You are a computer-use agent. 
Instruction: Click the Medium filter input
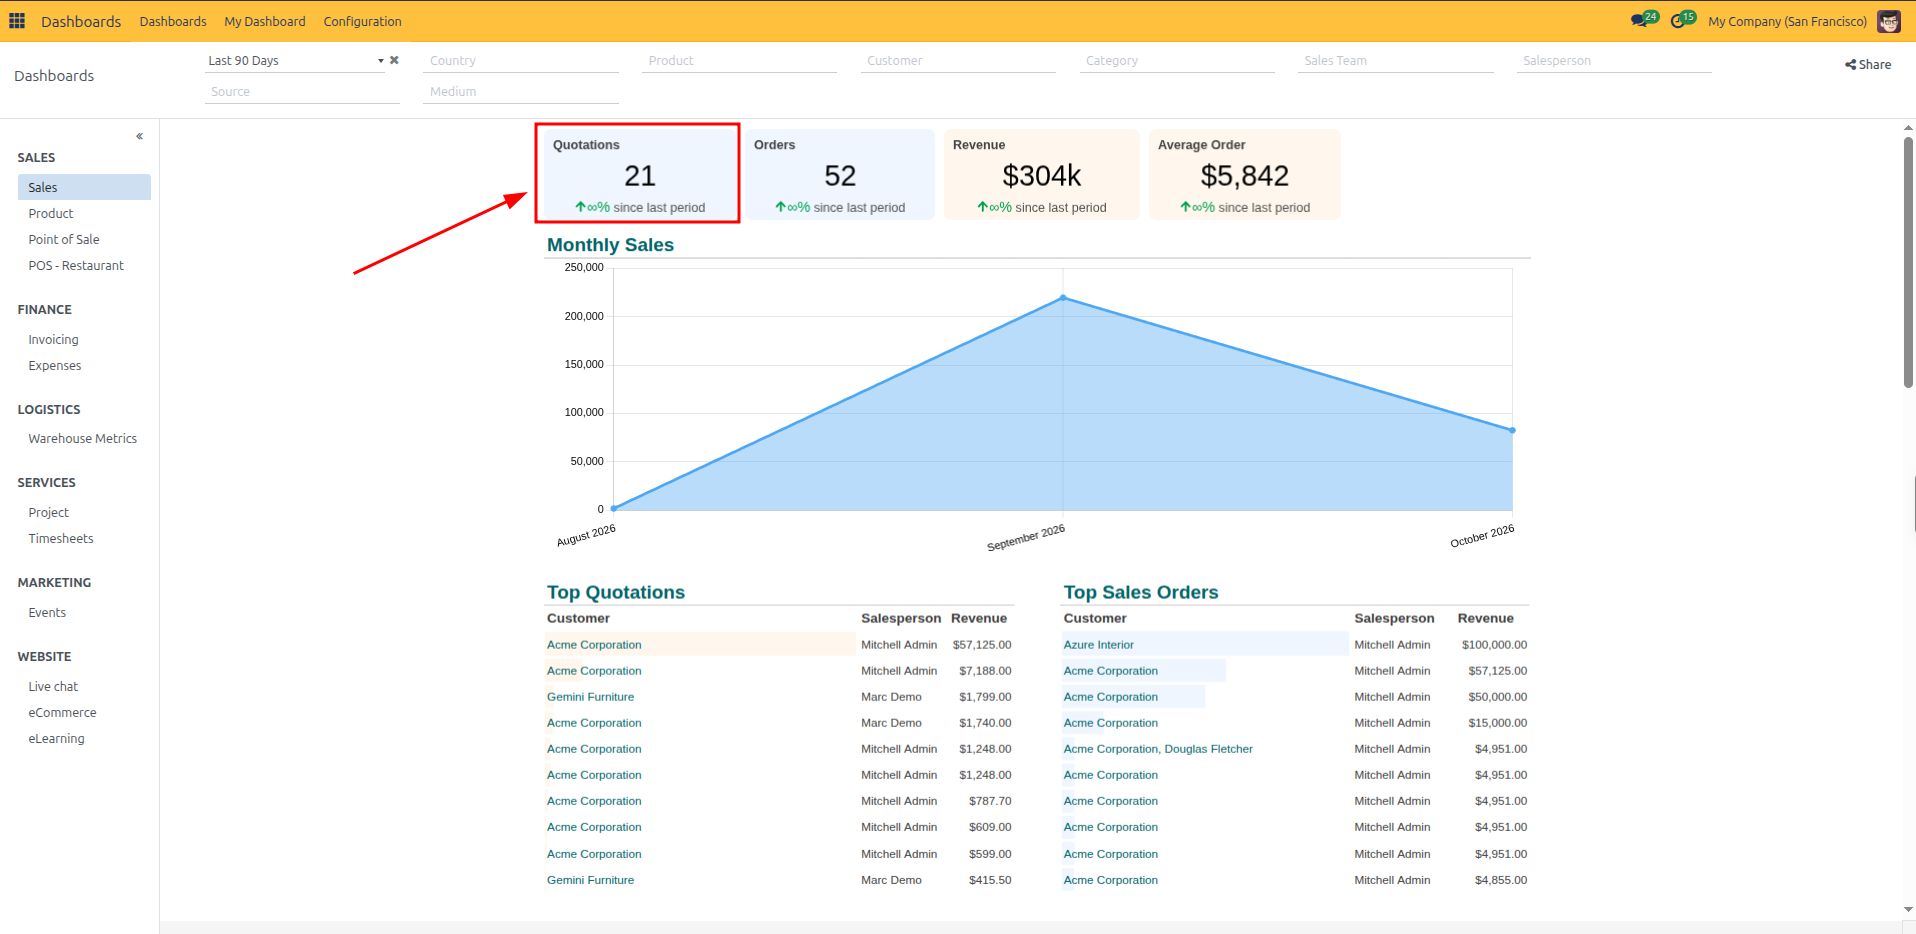pyautogui.click(x=521, y=92)
